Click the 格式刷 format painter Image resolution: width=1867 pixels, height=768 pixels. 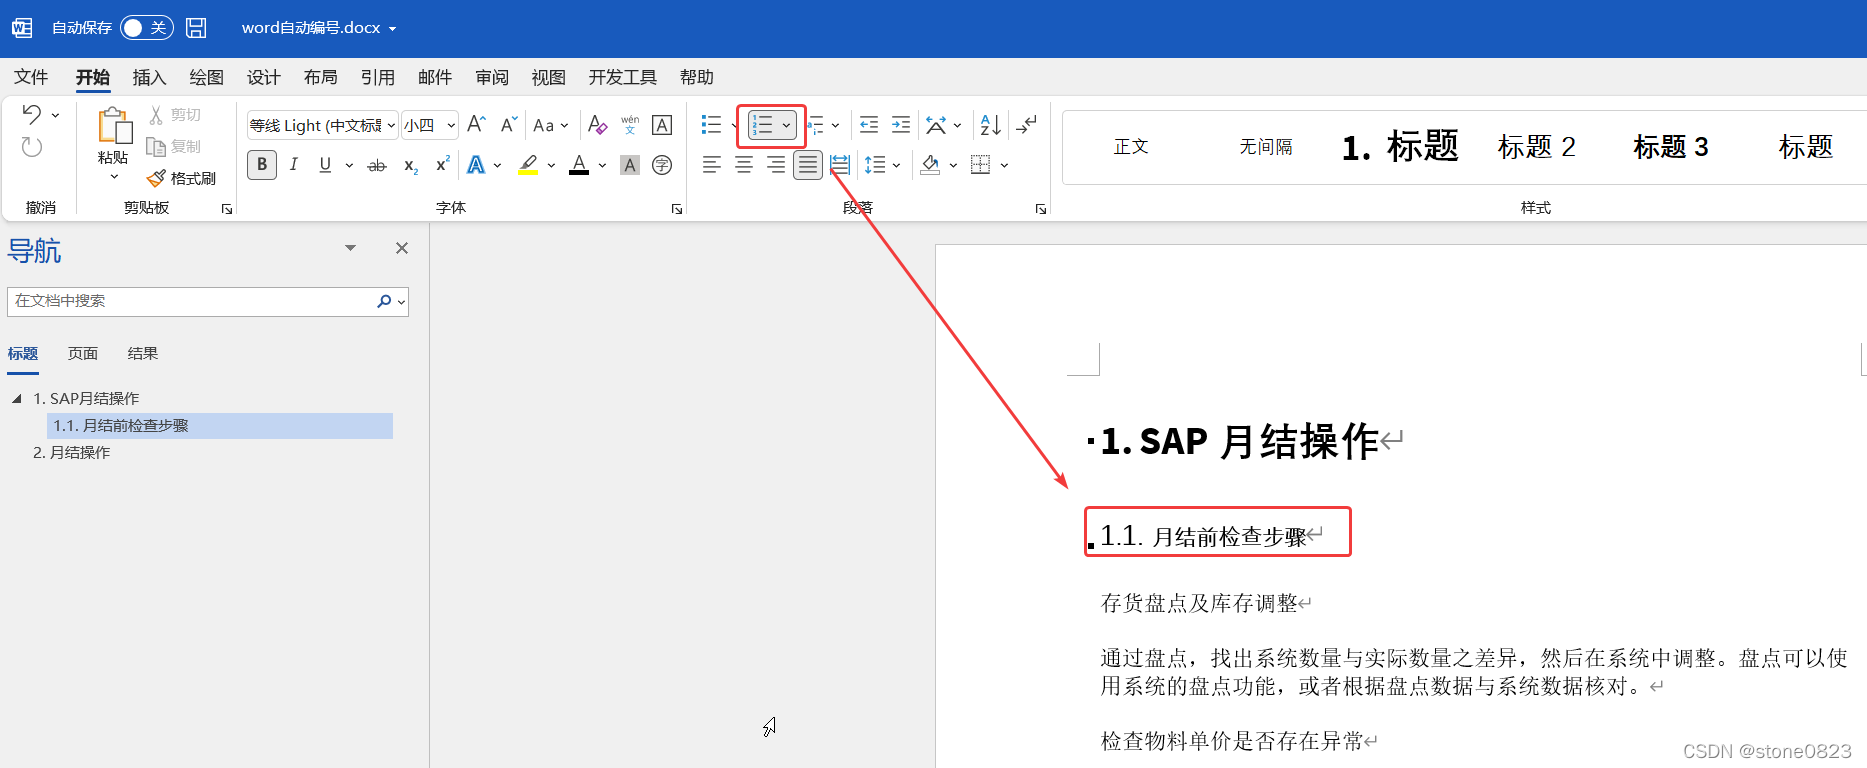(181, 178)
